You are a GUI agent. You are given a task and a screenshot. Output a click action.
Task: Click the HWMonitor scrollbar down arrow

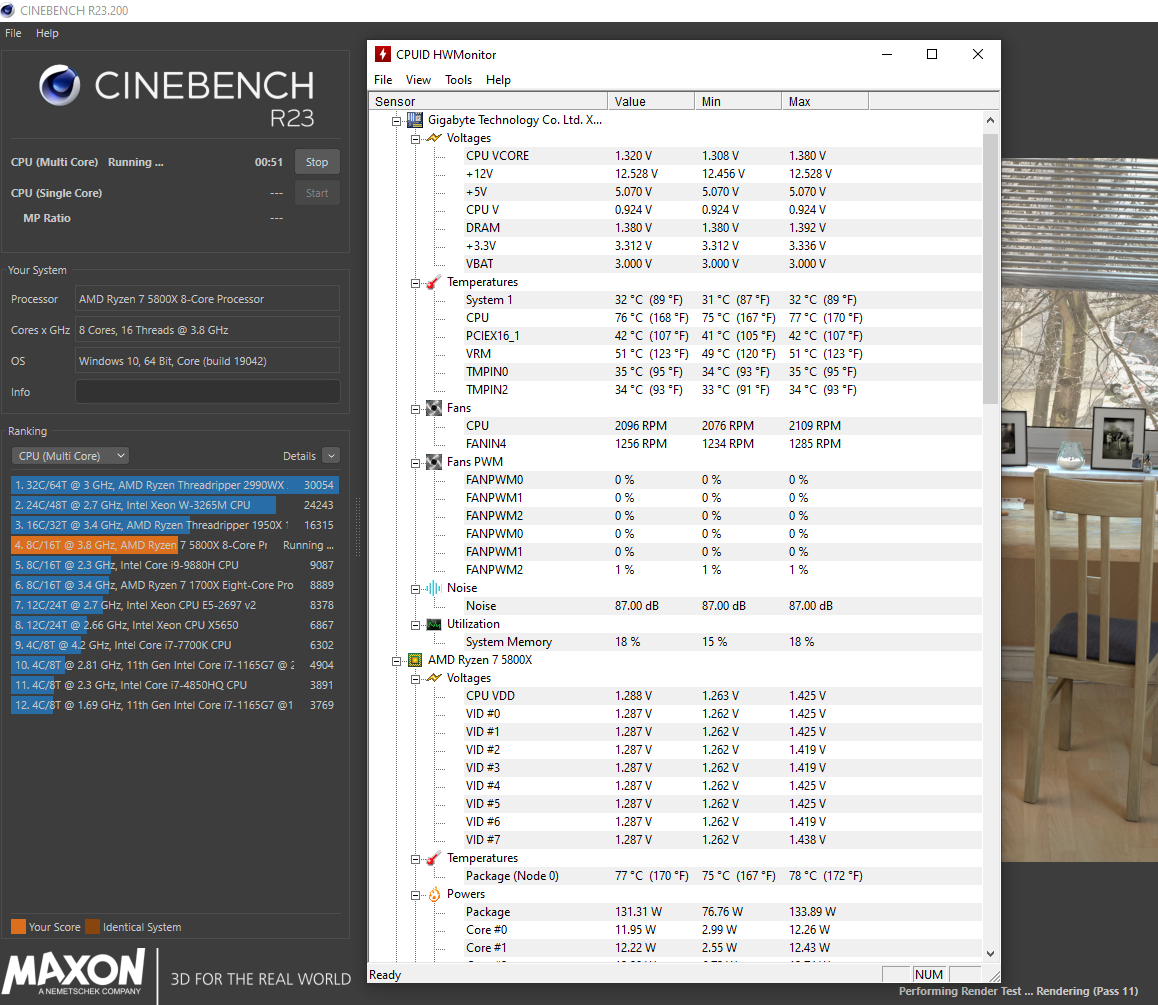pyautogui.click(x=990, y=953)
